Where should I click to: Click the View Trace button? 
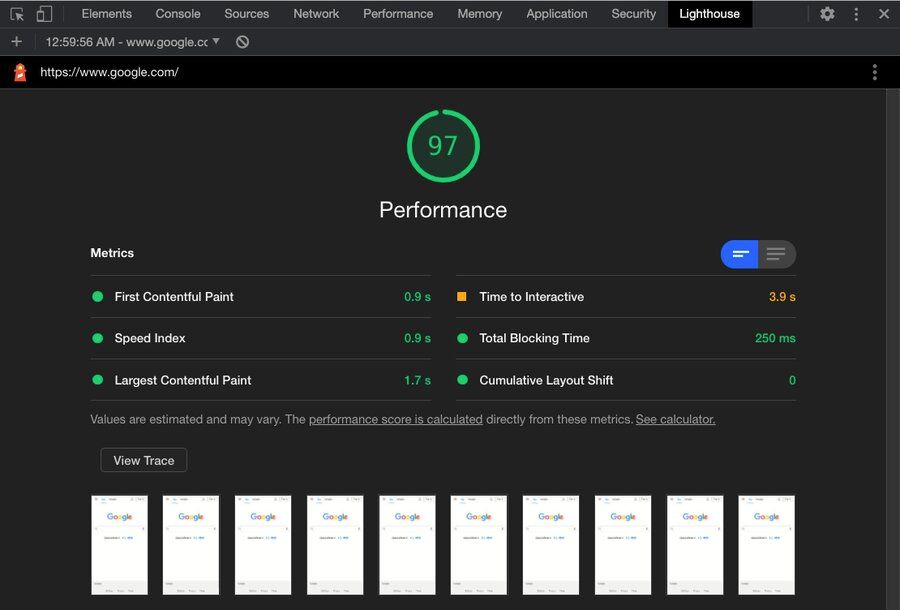pyautogui.click(x=143, y=460)
